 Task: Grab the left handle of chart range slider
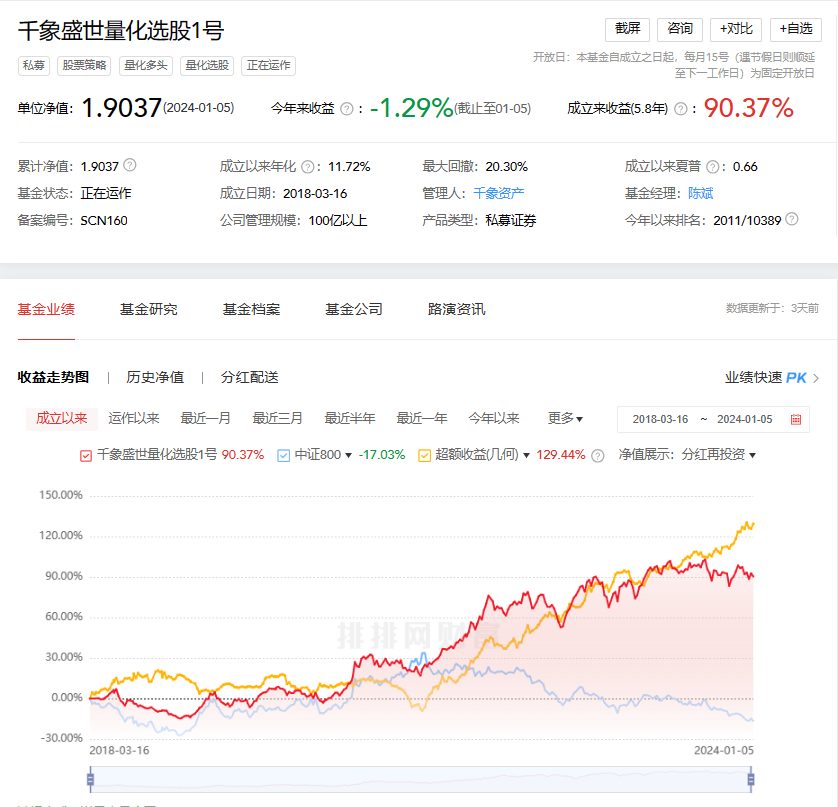tap(90, 780)
